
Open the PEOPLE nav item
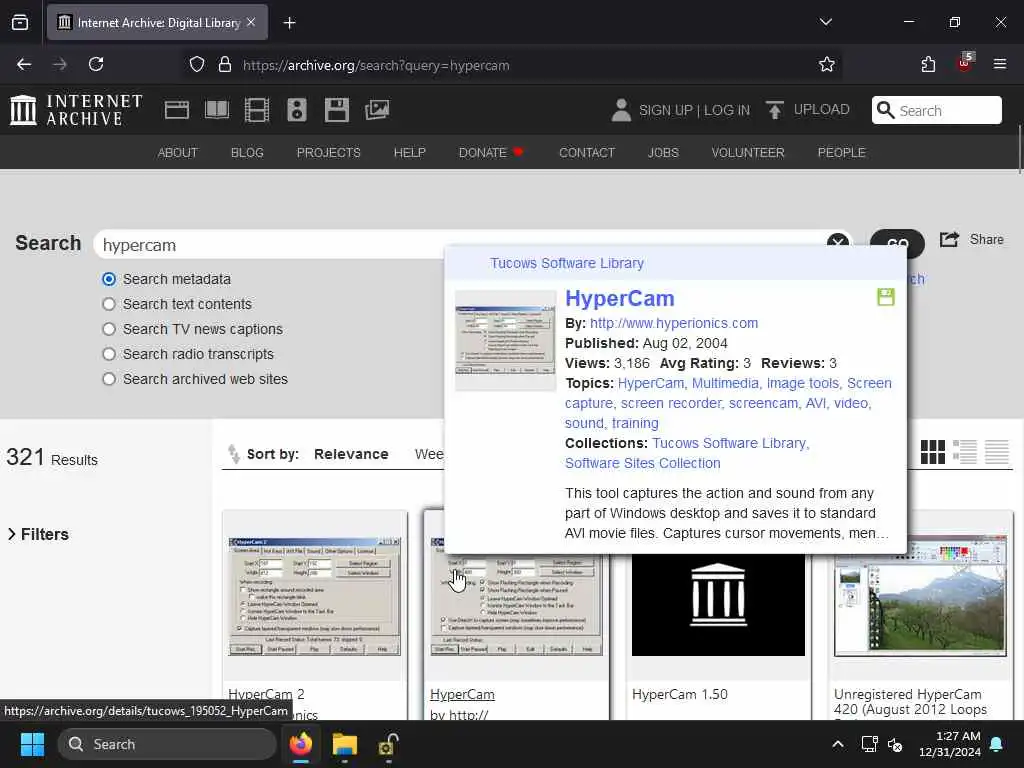[x=841, y=153]
